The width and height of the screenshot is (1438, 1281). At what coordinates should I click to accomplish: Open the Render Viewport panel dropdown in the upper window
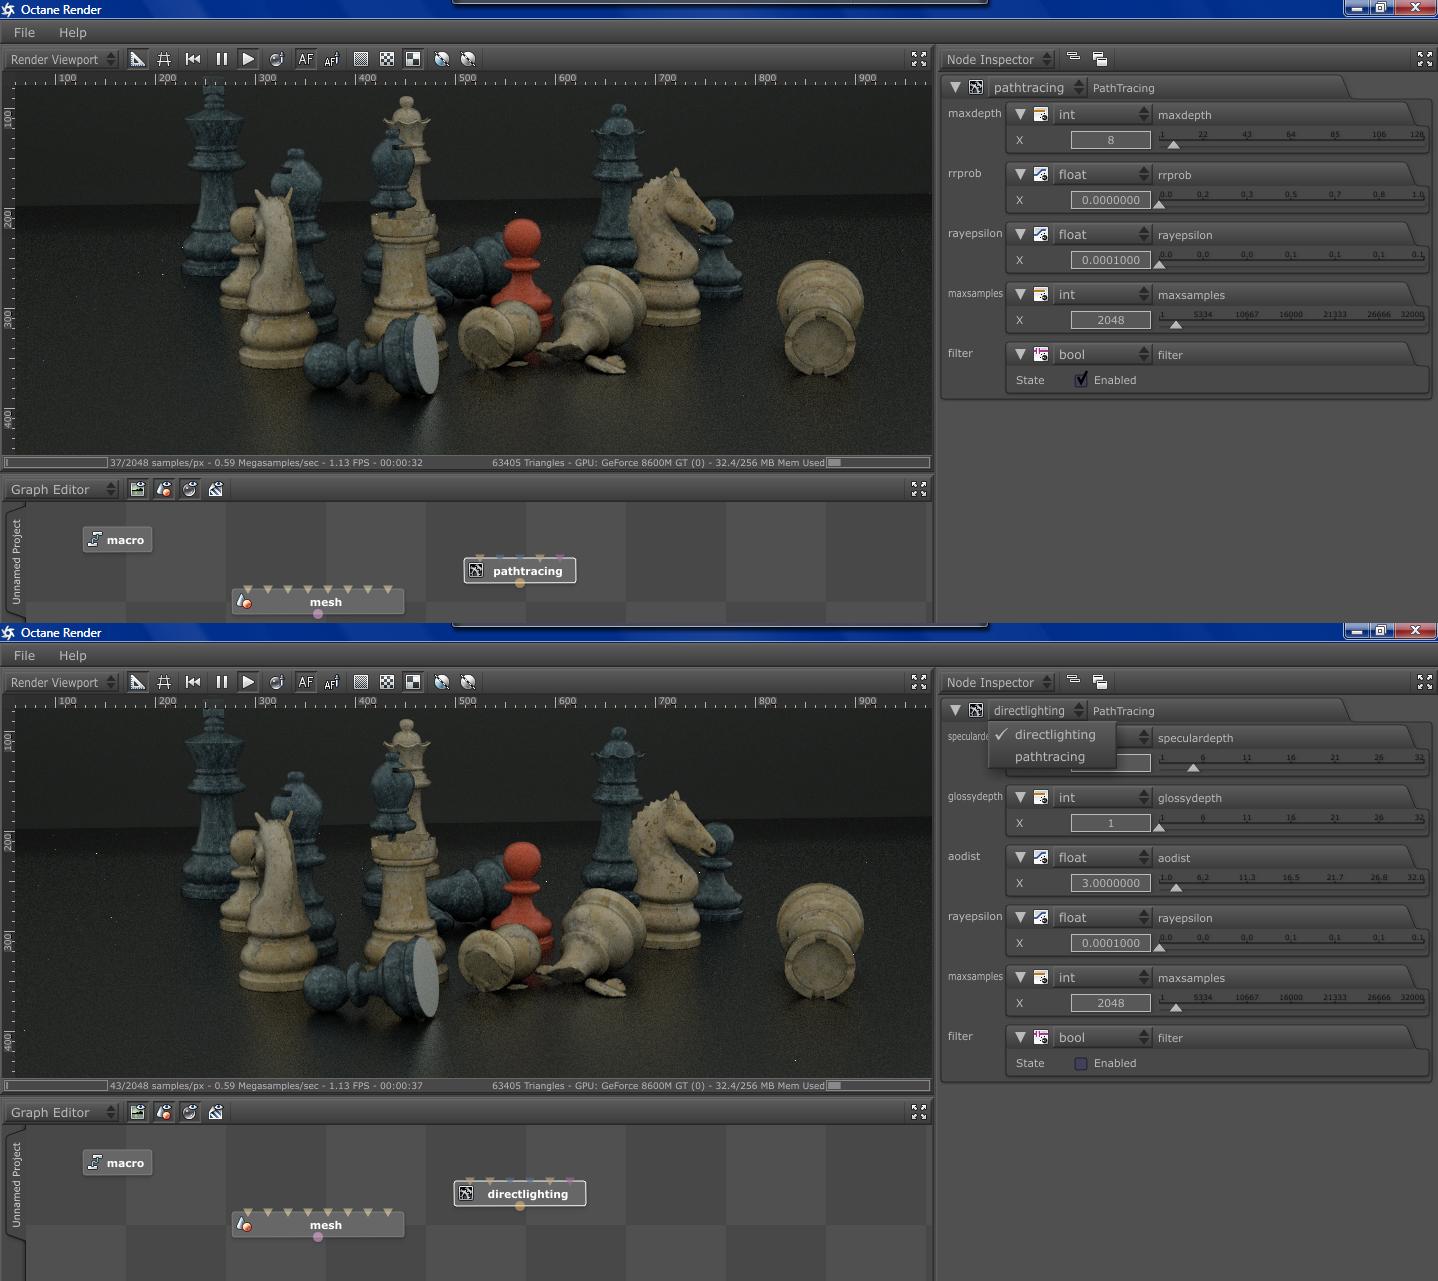(x=62, y=59)
